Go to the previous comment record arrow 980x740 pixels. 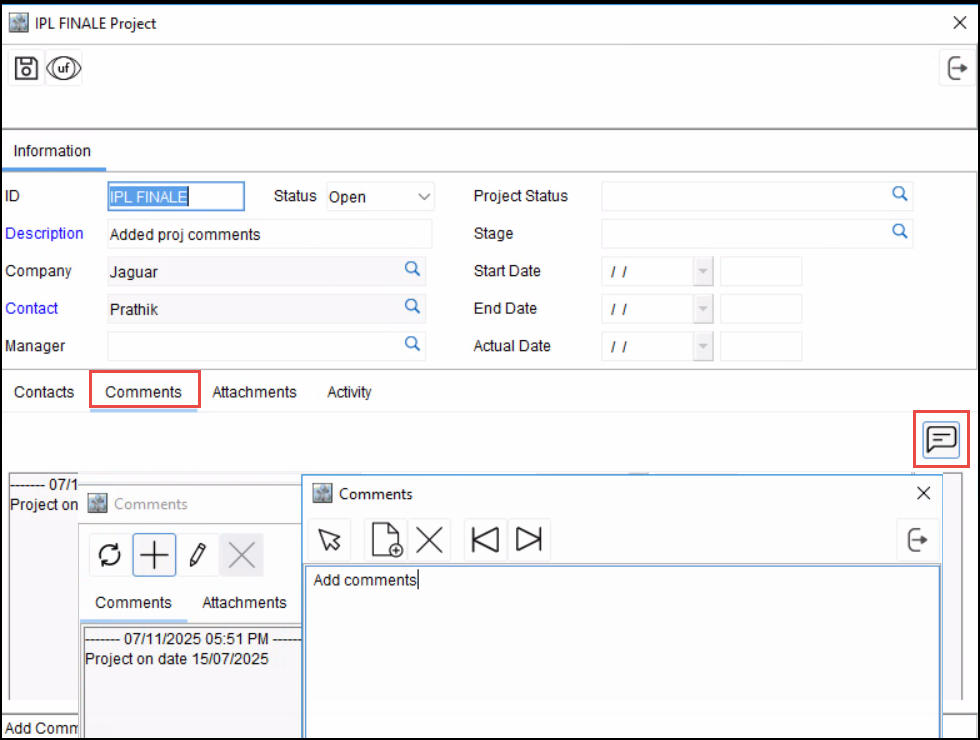point(485,540)
